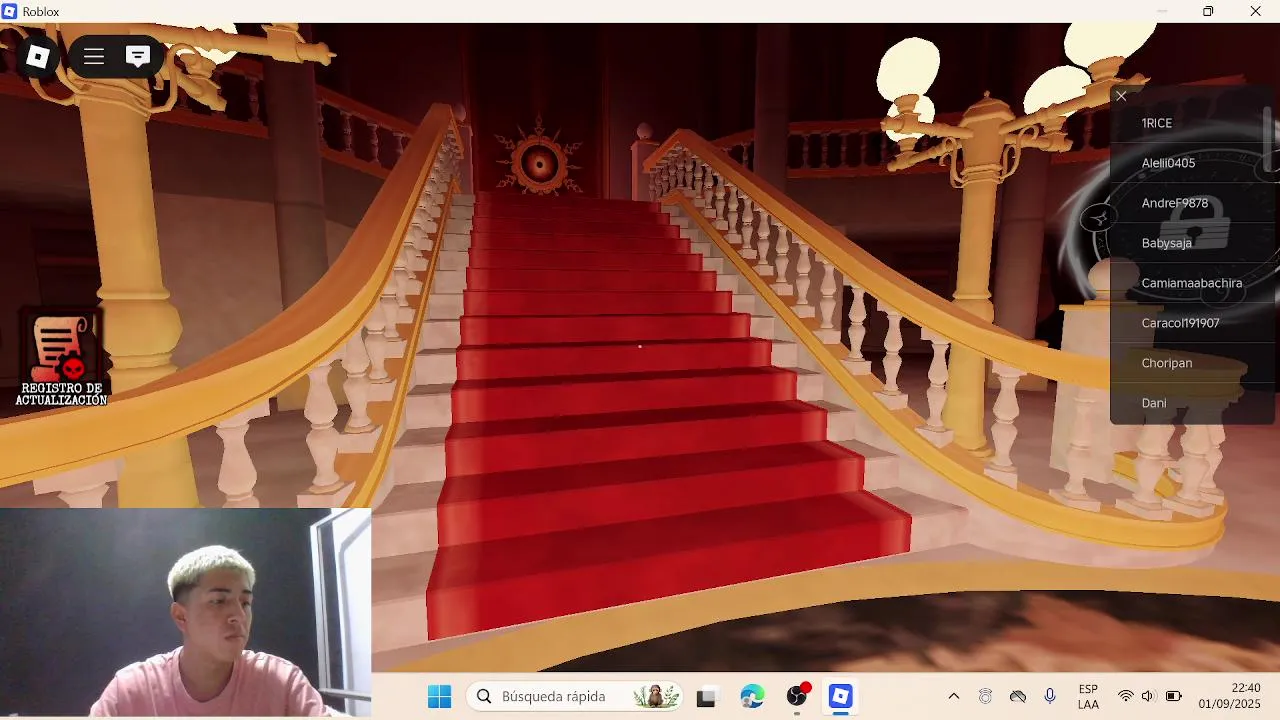
Task: Select player Dani in the list
Action: pyautogui.click(x=1191, y=403)
